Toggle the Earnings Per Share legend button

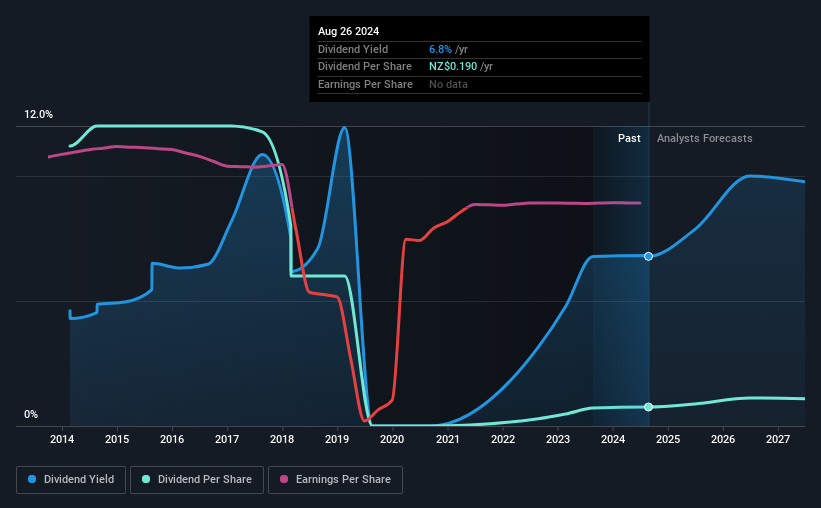click(336, 480)
